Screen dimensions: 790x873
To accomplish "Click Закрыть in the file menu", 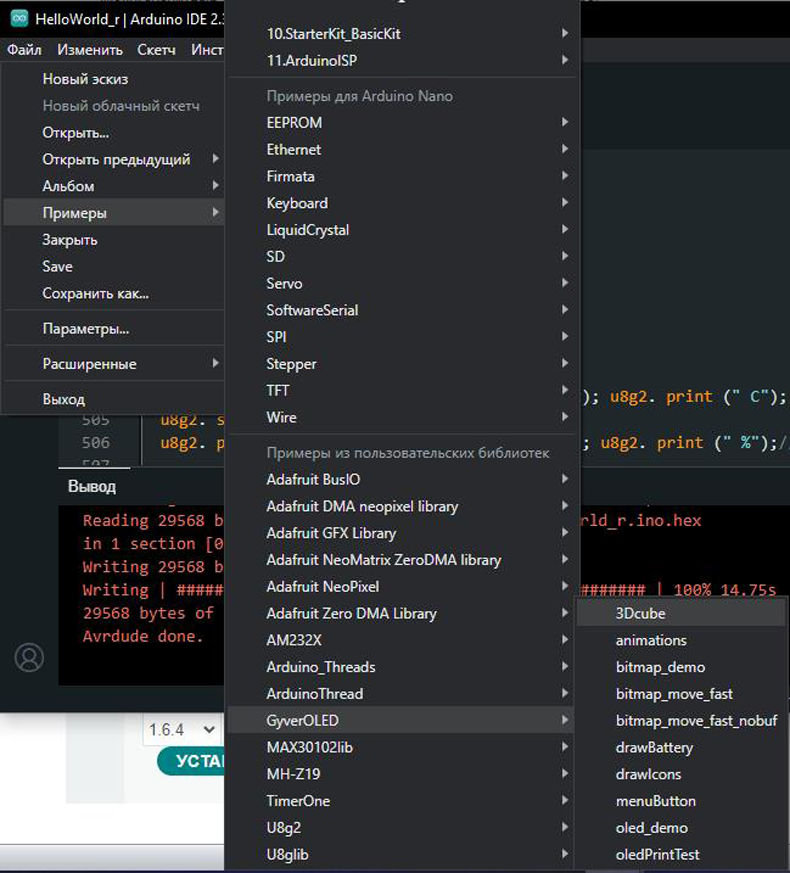I will coord(114,239).
